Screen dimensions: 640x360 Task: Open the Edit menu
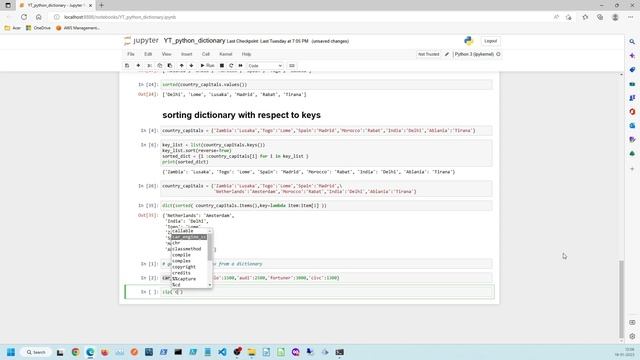[x=148, y=54]
